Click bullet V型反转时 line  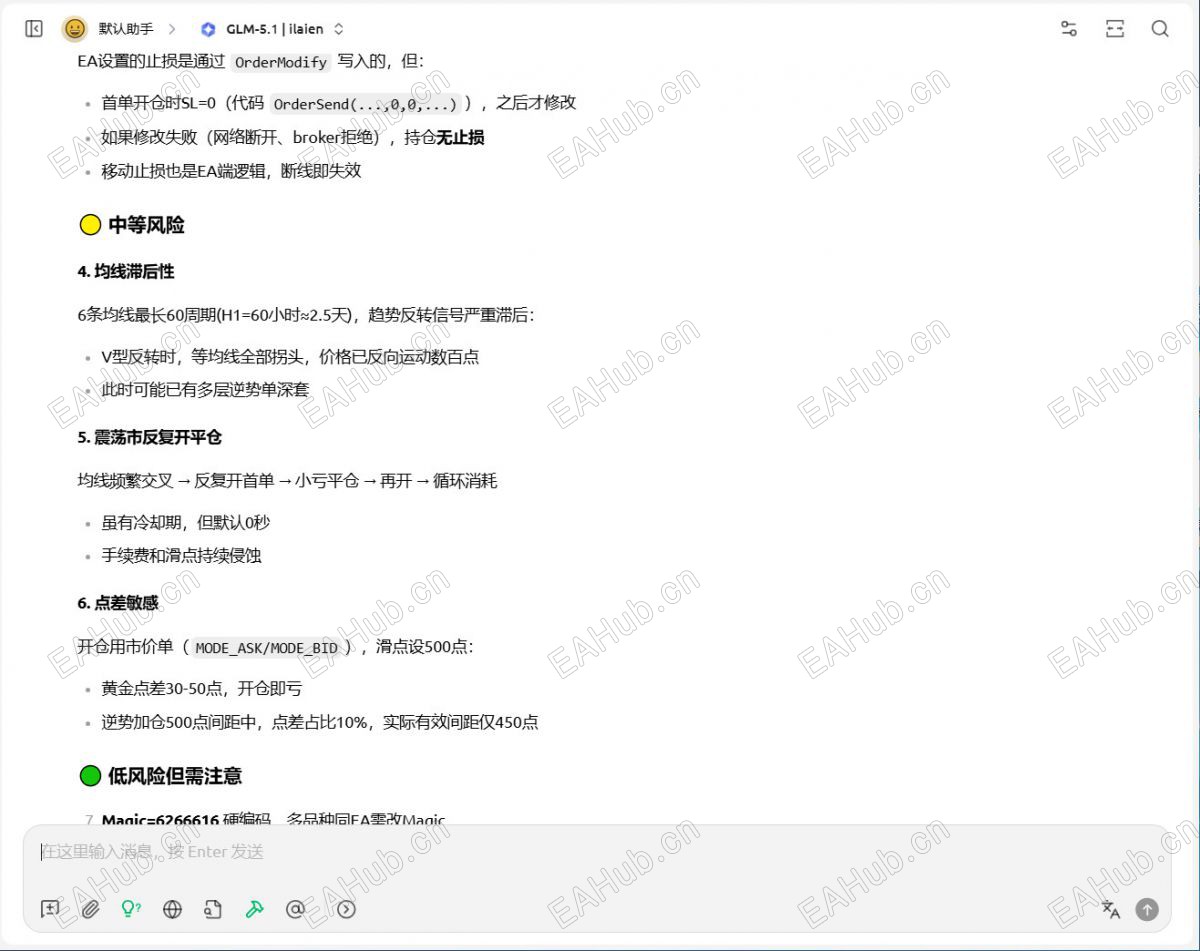(x=290, y=357)
